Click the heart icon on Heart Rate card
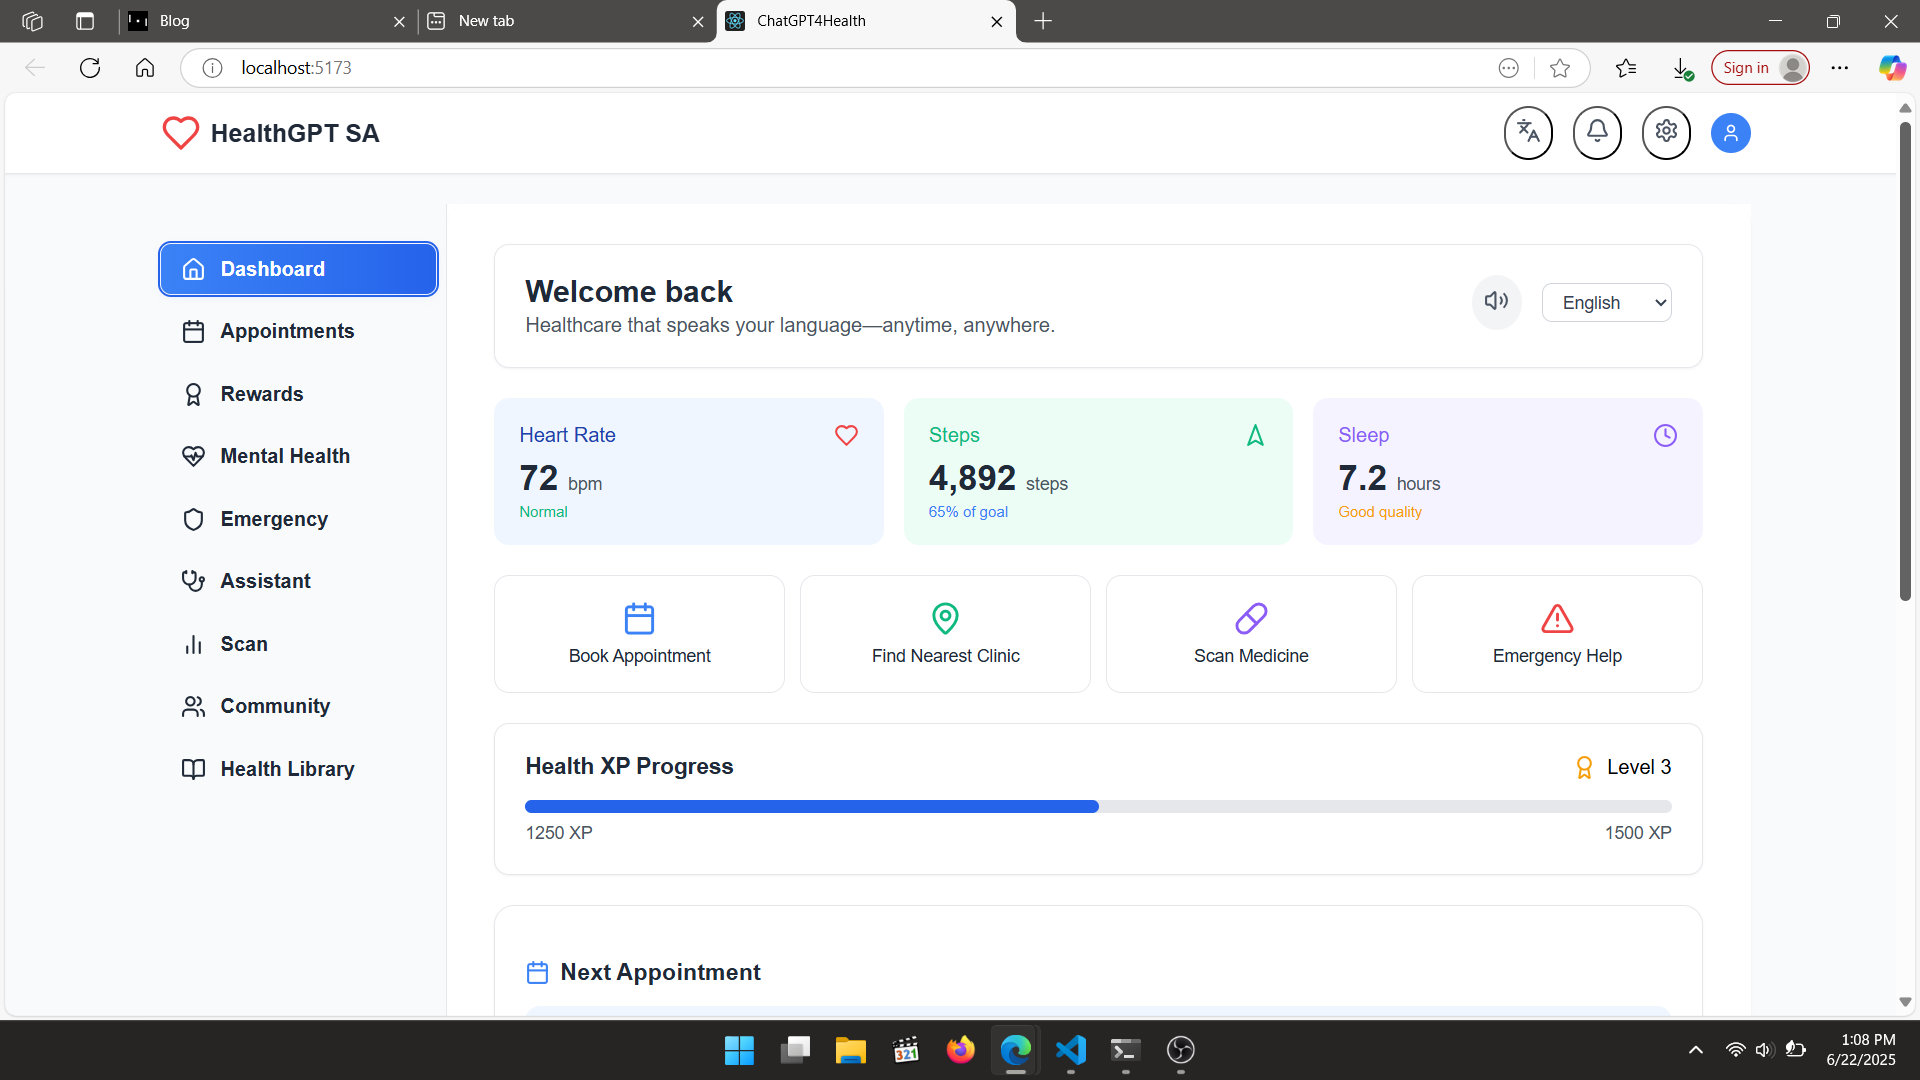Image resolution: width=1920 pixels, height=1080 pixels. tap(846, 435)
